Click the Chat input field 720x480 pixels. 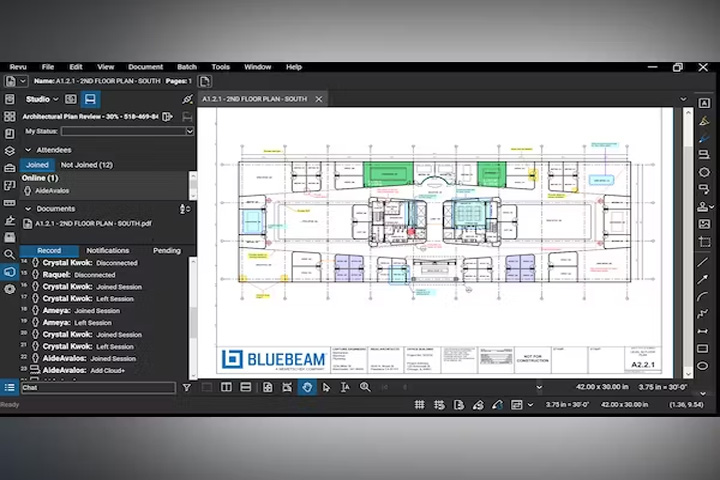(98, 388)
